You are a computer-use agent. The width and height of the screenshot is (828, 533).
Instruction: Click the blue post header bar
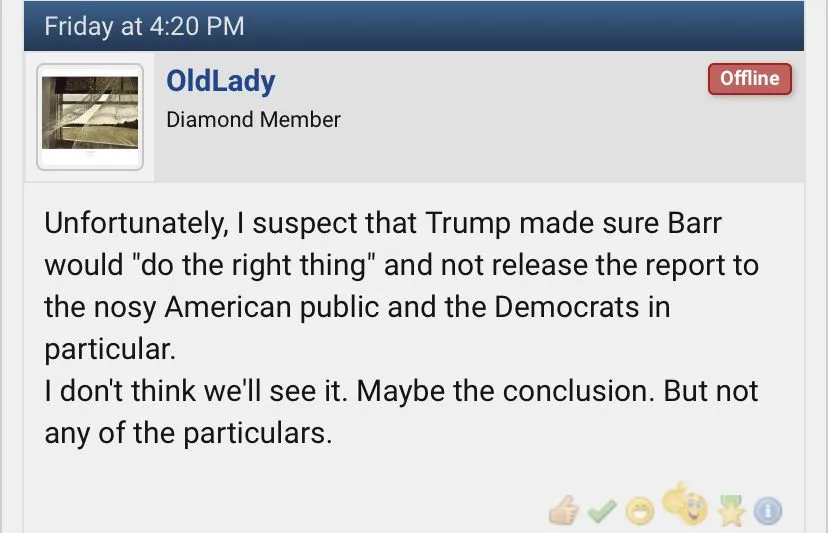point(500,26)
